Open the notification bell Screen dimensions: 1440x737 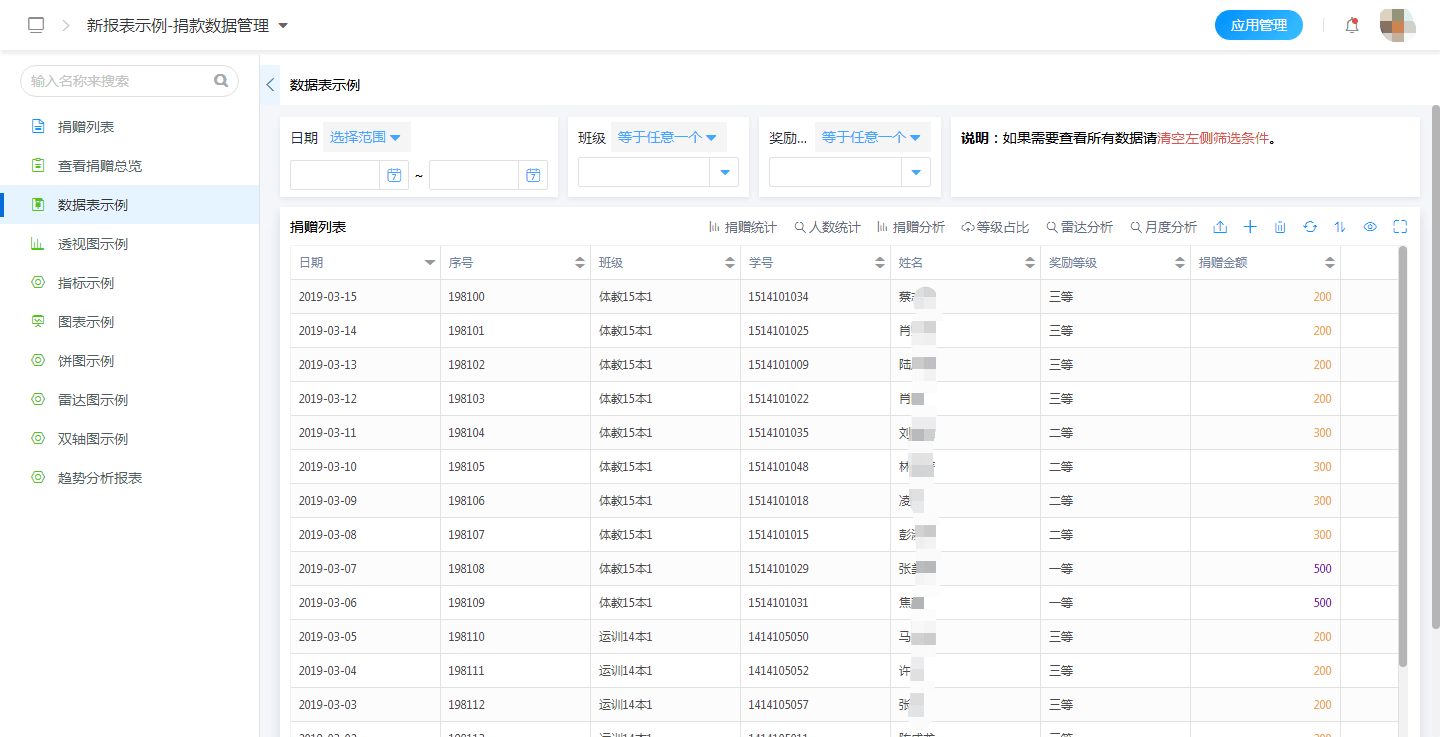coord(1352,25)
